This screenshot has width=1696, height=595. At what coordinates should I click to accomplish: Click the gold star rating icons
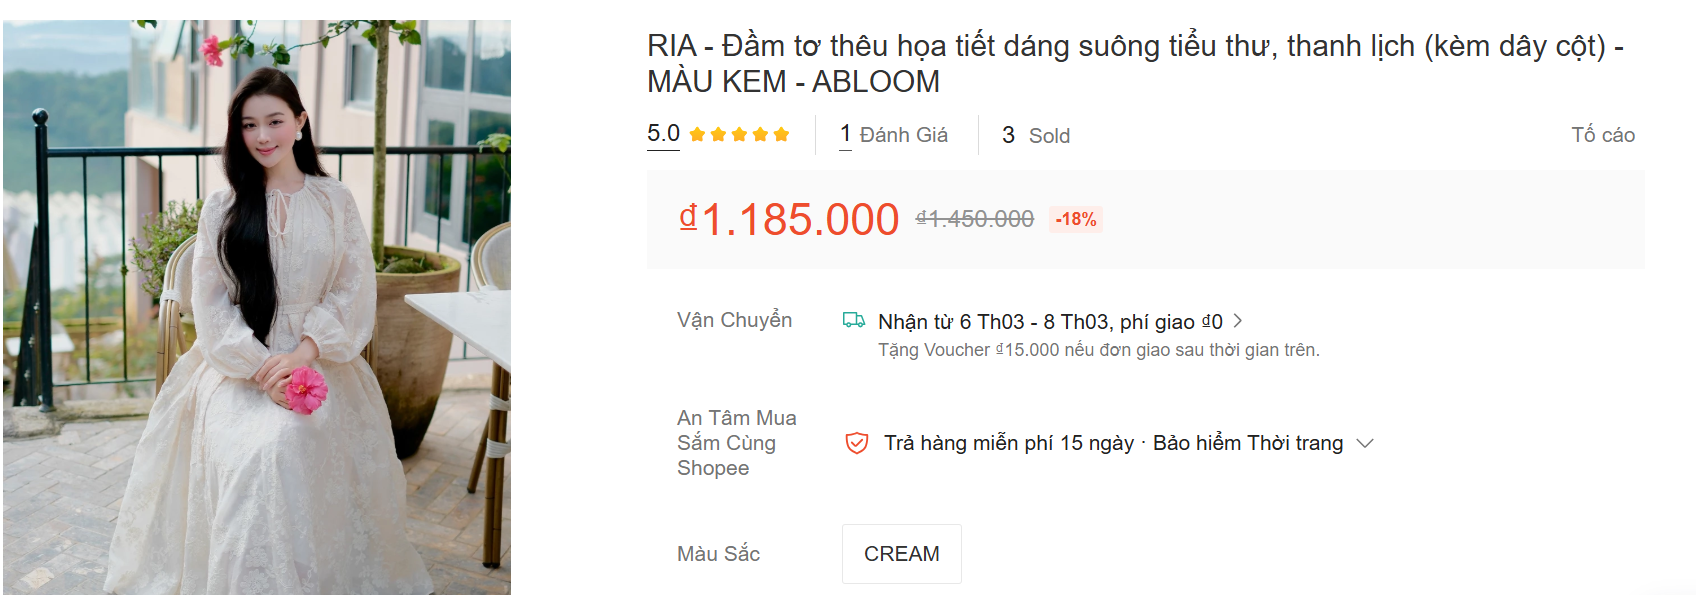click(739, 135)
